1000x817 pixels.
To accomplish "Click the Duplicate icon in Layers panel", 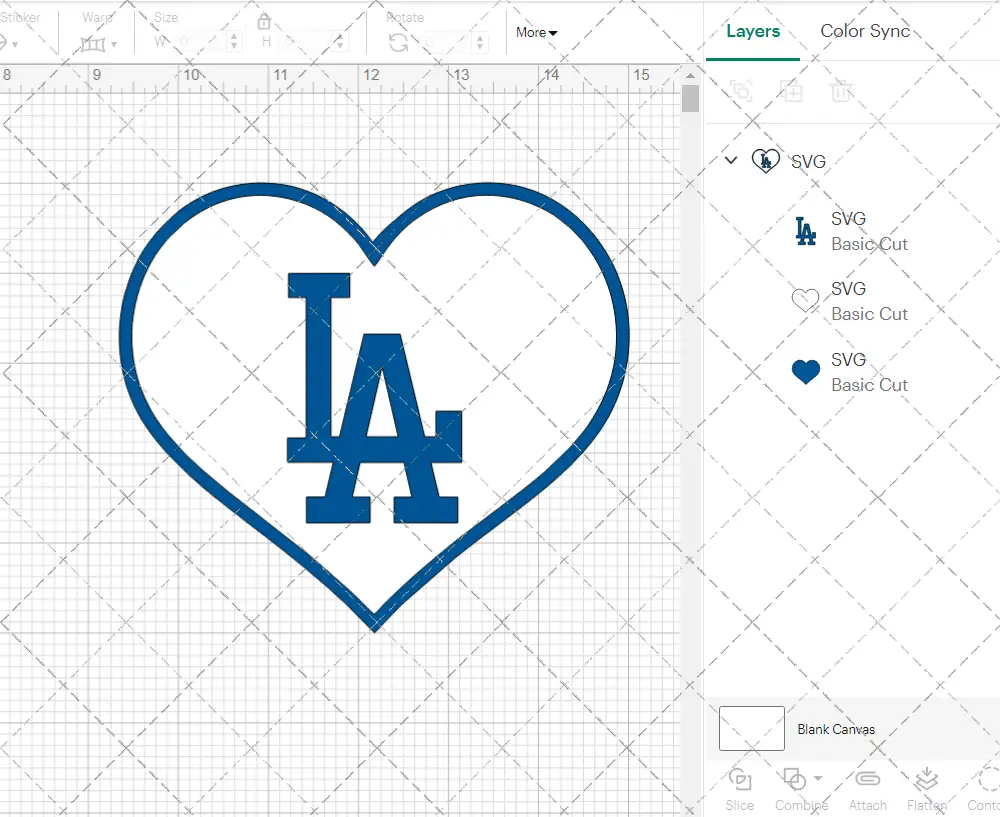I will pos(792,92).
